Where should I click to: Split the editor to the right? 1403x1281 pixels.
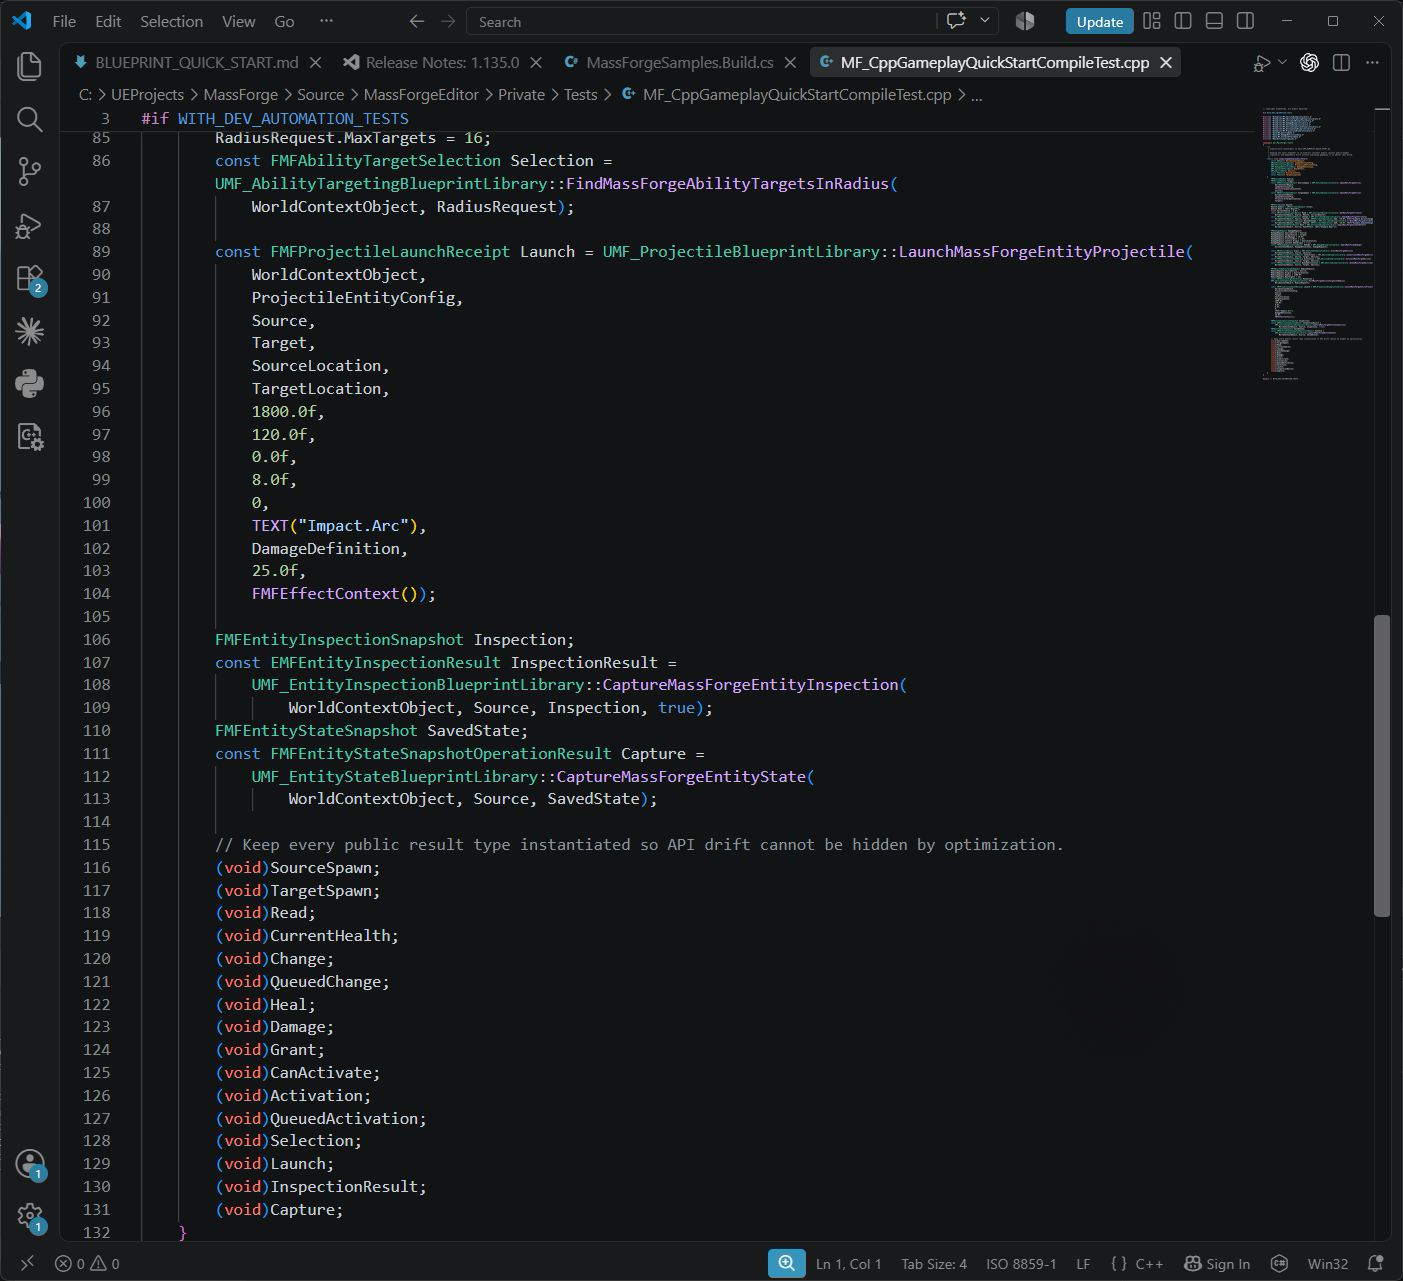pyautogui.click(x=1341, y=63)
